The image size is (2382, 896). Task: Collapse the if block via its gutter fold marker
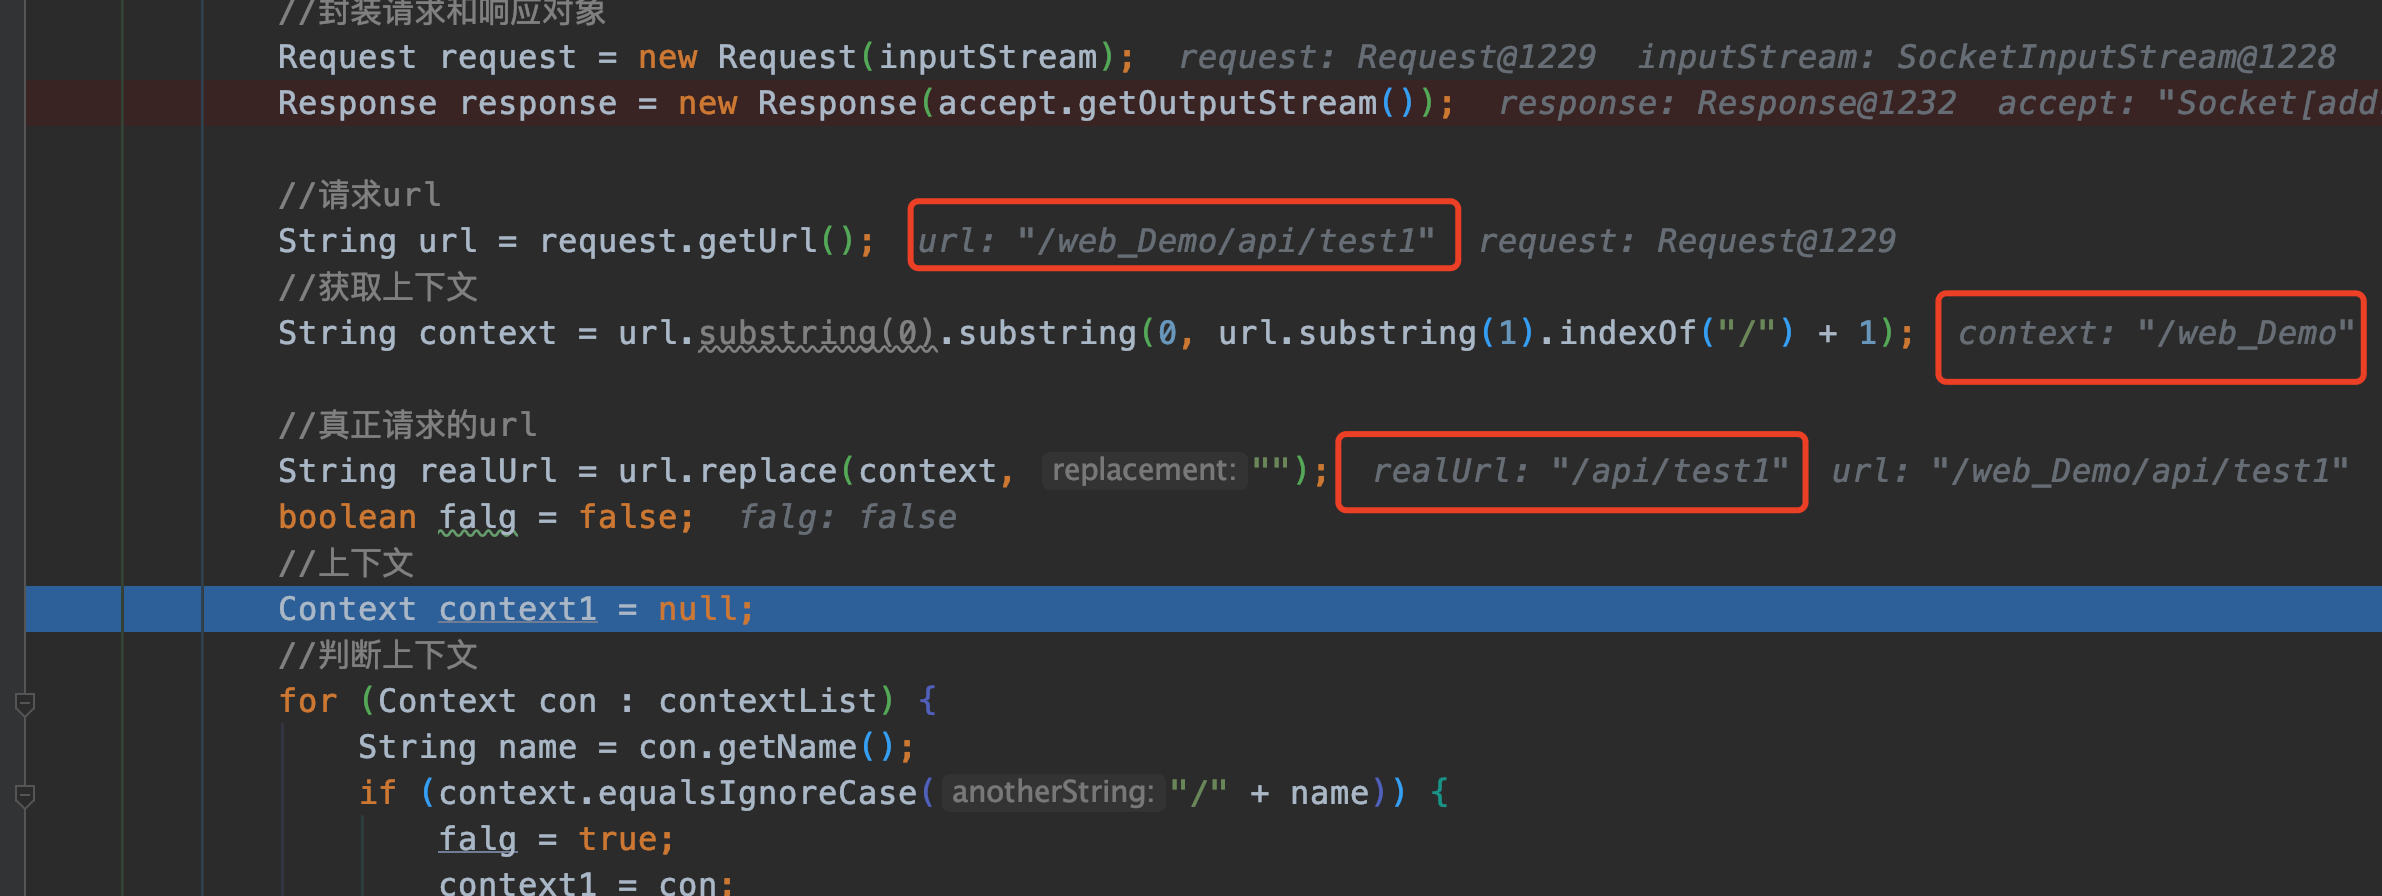[26, 796]
